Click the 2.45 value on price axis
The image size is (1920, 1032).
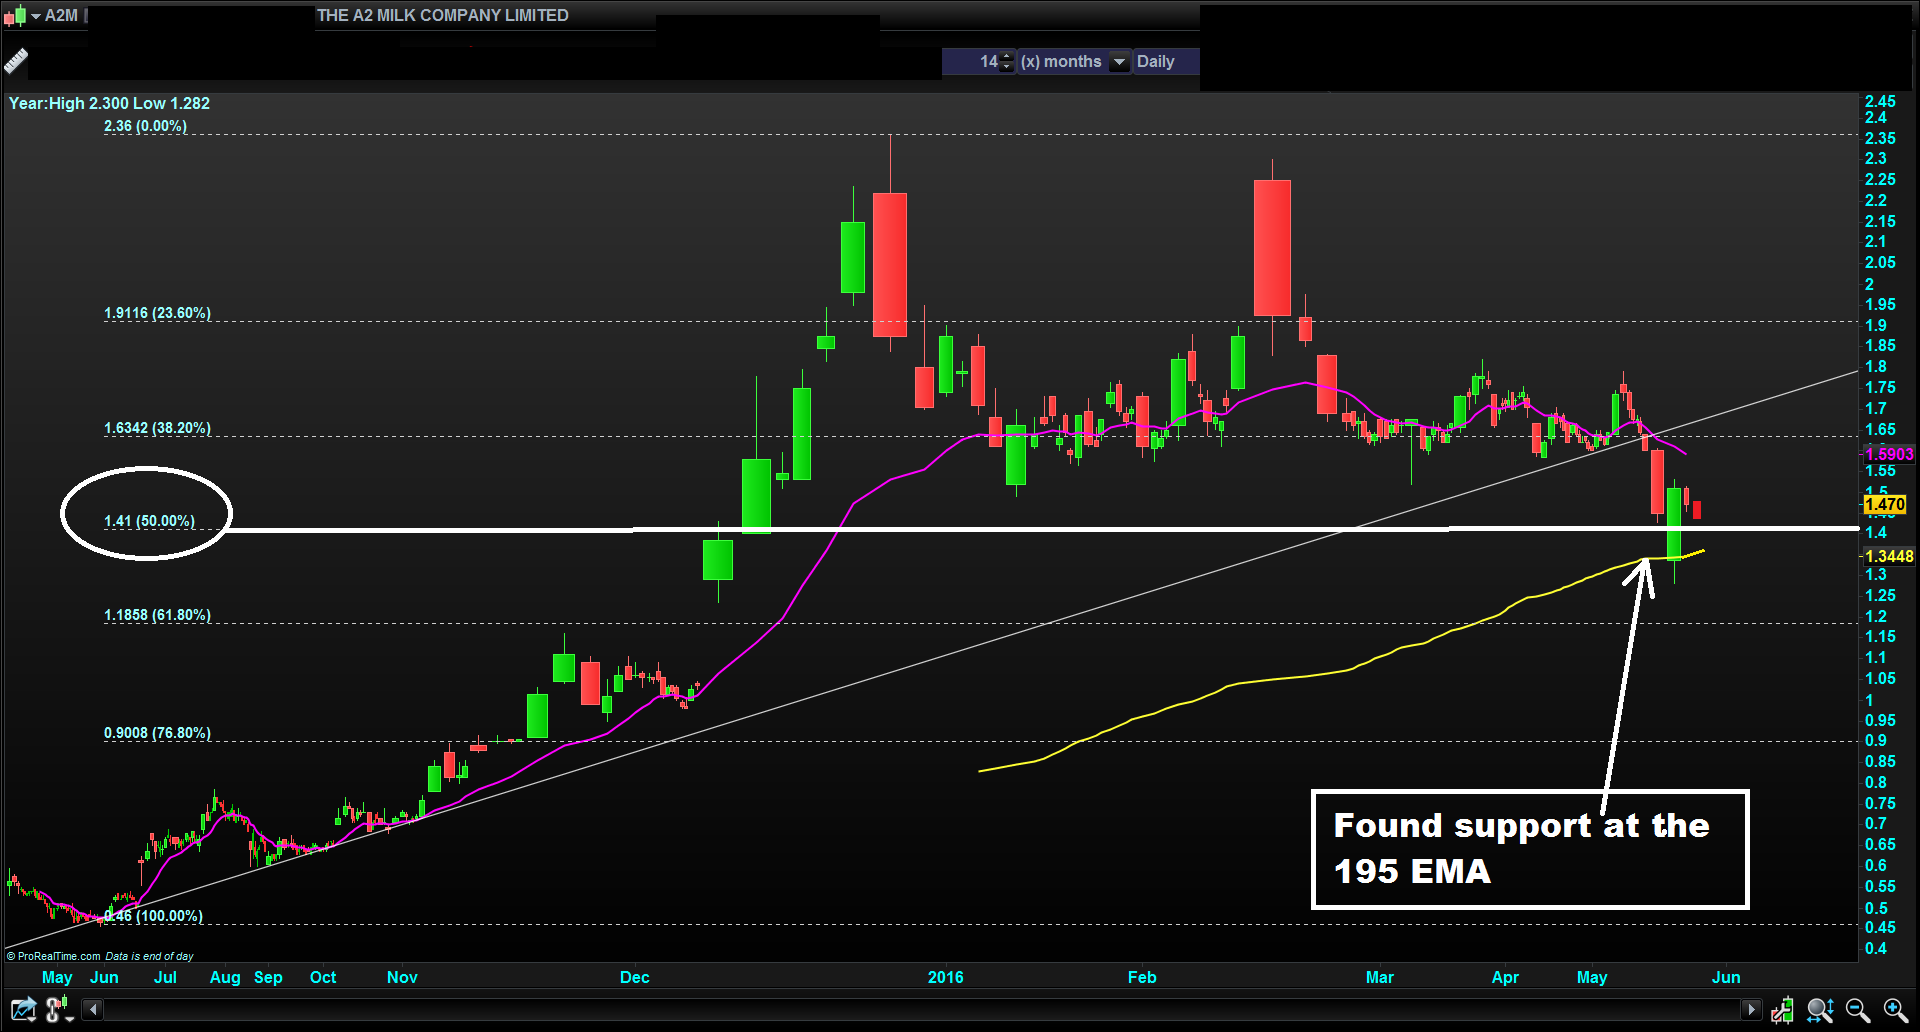(x=1880, y=101)
